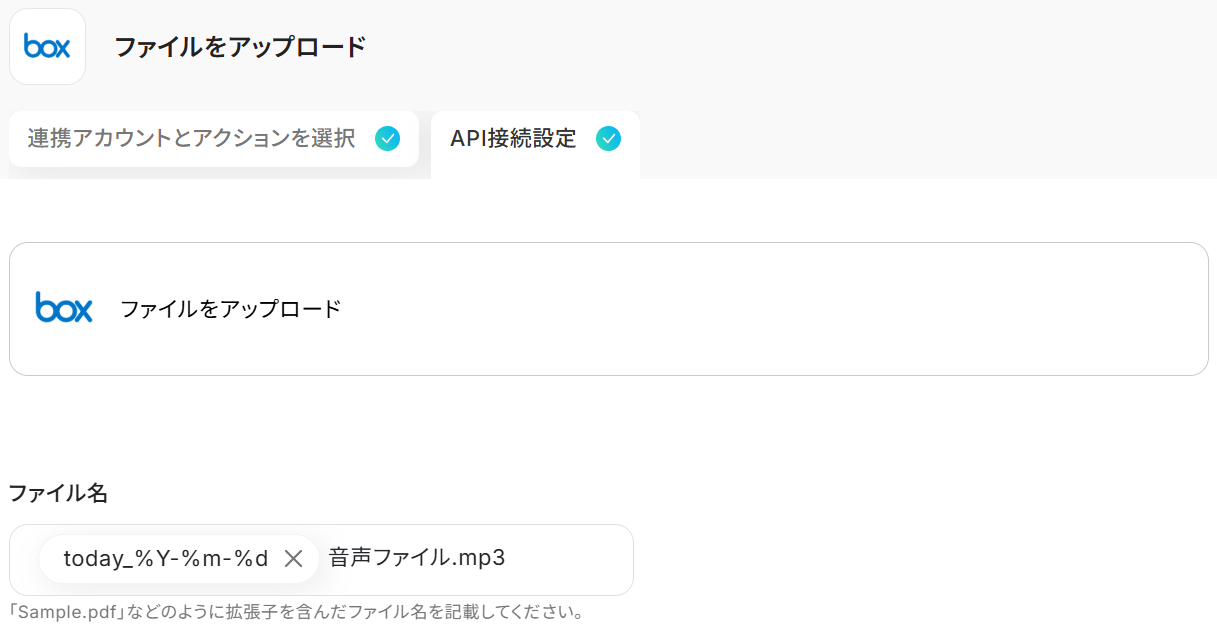Click the ファイルをアップロード label inside the card
Image resolution: width=1217 pixels, height=630 pixels.
(x=231, y=309)
